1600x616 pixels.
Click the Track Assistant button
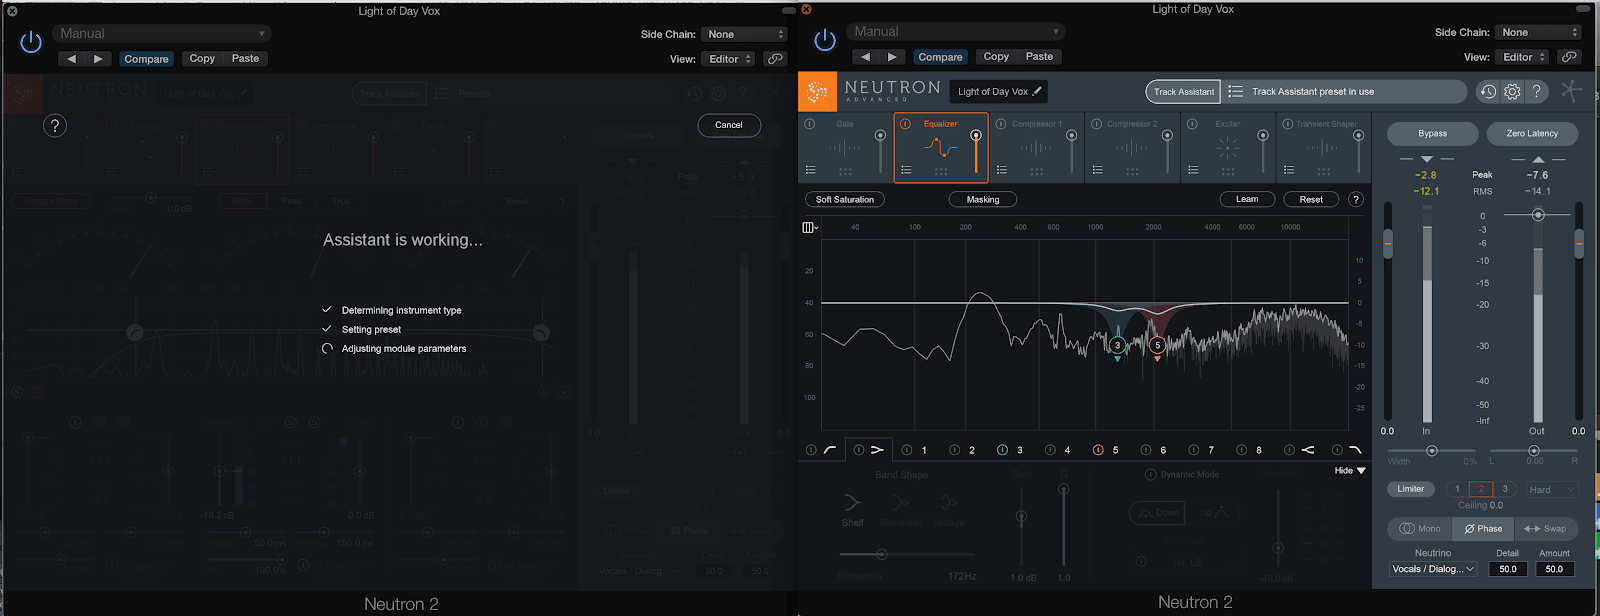point(1184,92)
